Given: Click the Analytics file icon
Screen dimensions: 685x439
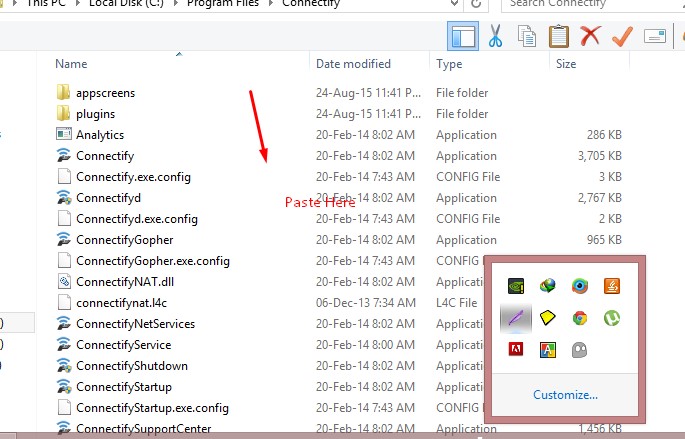Looking at the screenshot, I should [x=64, y=134].
